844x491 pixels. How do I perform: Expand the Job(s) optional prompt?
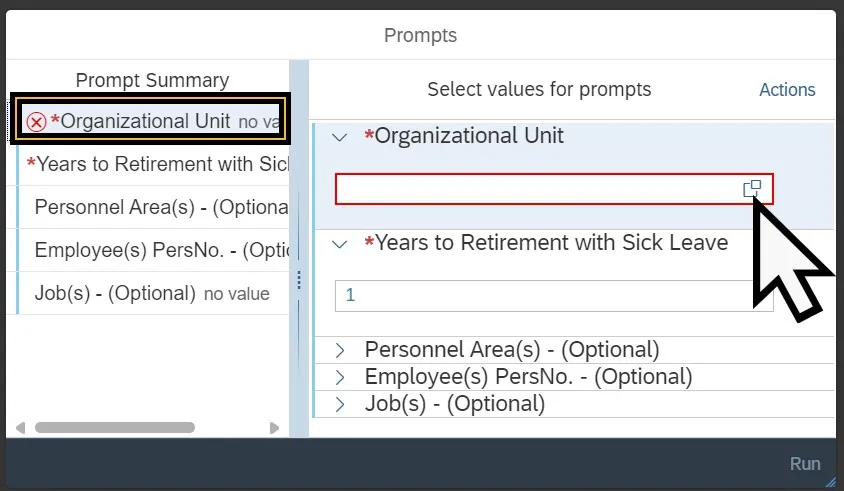click(x=340, y=404)
